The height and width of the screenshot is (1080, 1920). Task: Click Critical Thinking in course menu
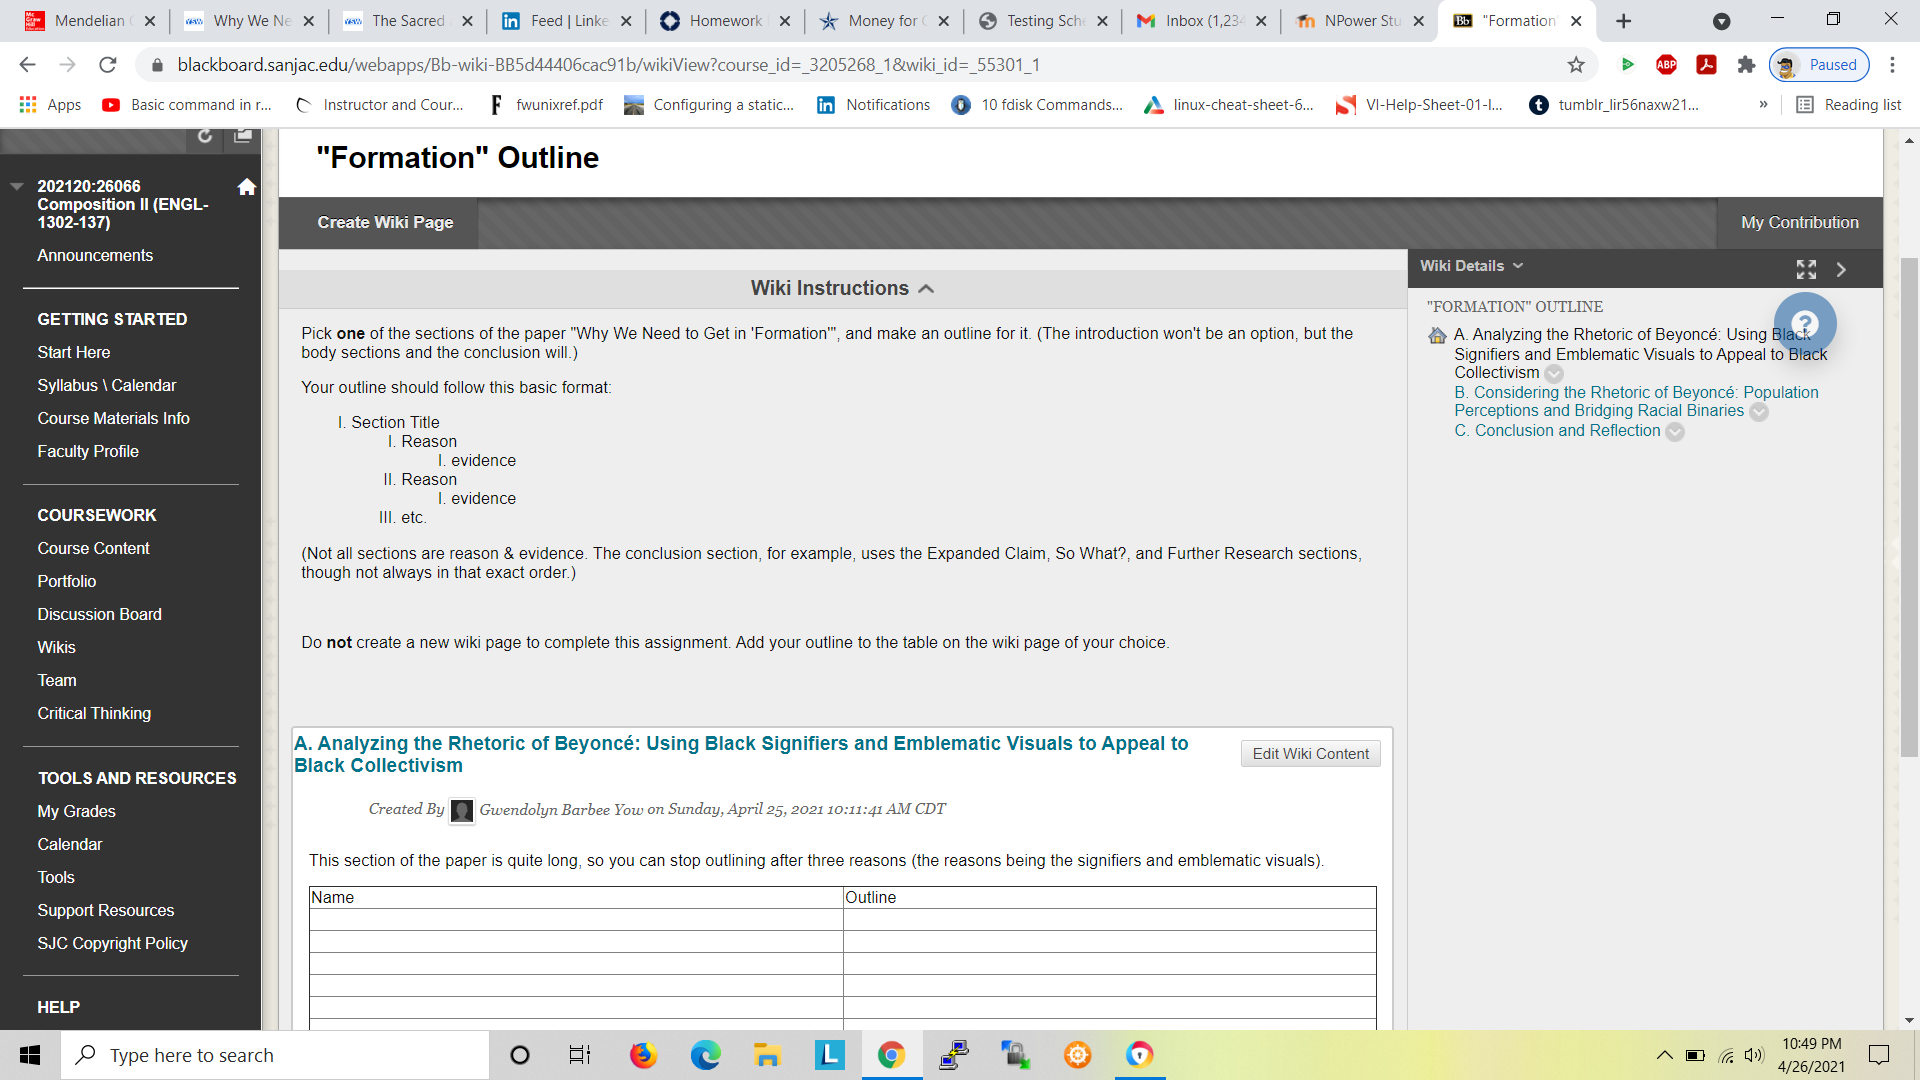pyautogui.click(x=94, y=714)
